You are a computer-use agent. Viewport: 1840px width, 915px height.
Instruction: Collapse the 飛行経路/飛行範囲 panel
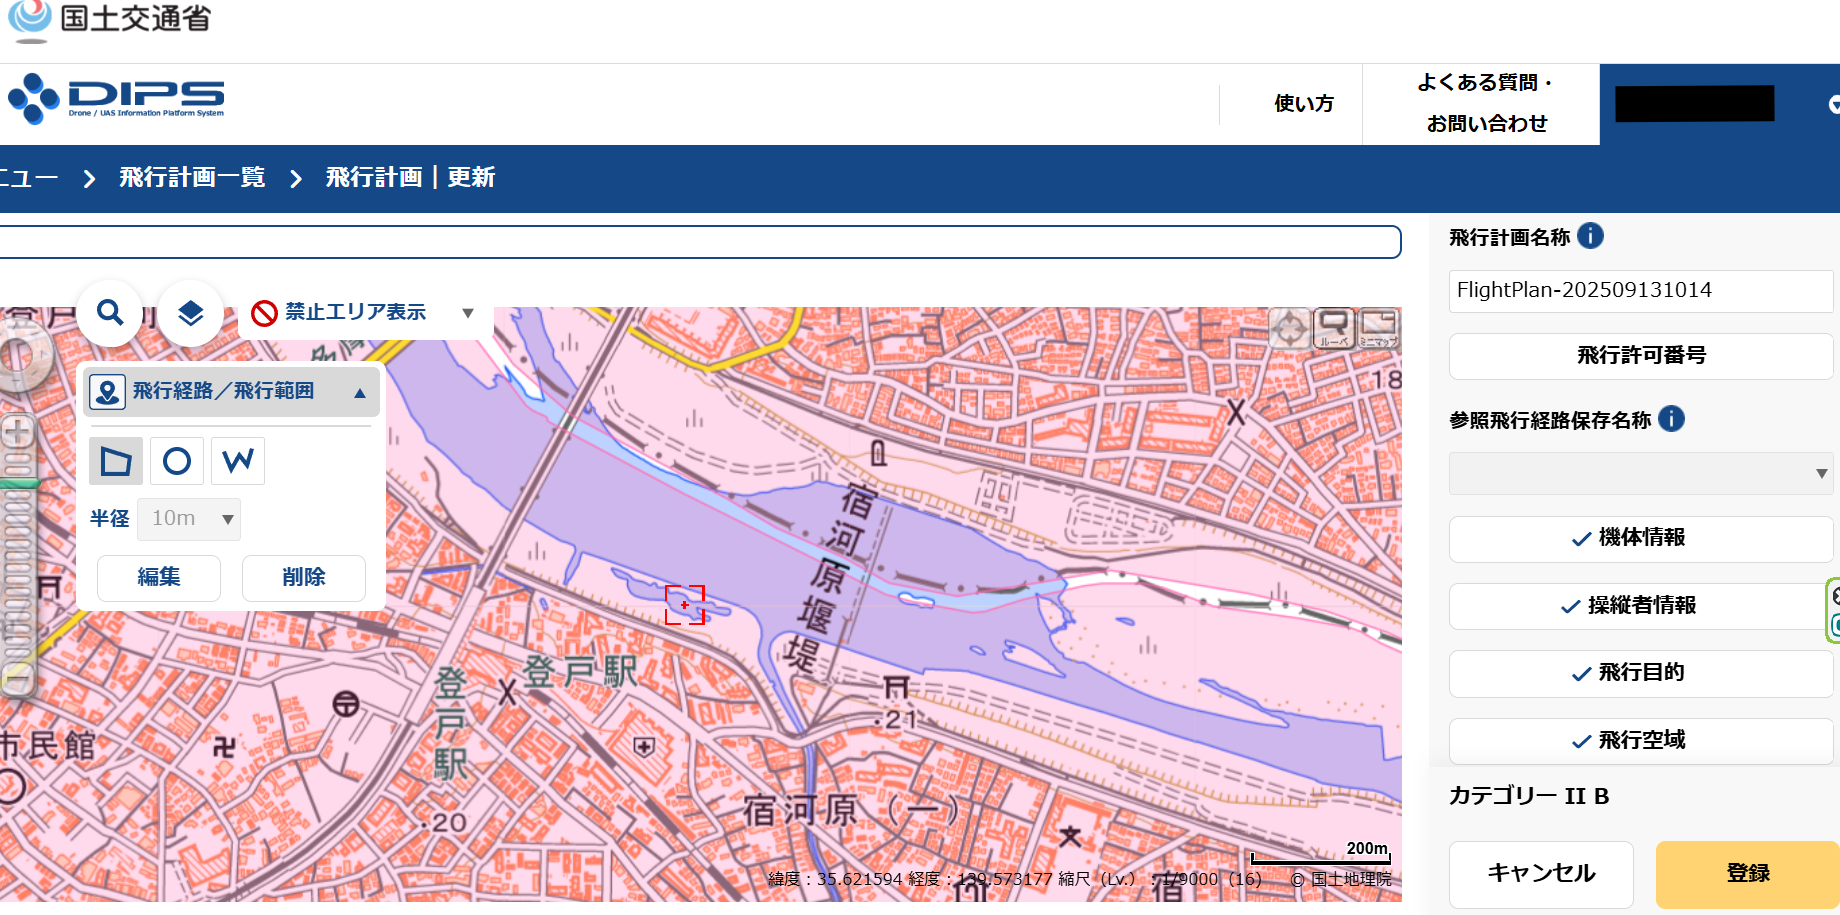(x=360, y=392)
